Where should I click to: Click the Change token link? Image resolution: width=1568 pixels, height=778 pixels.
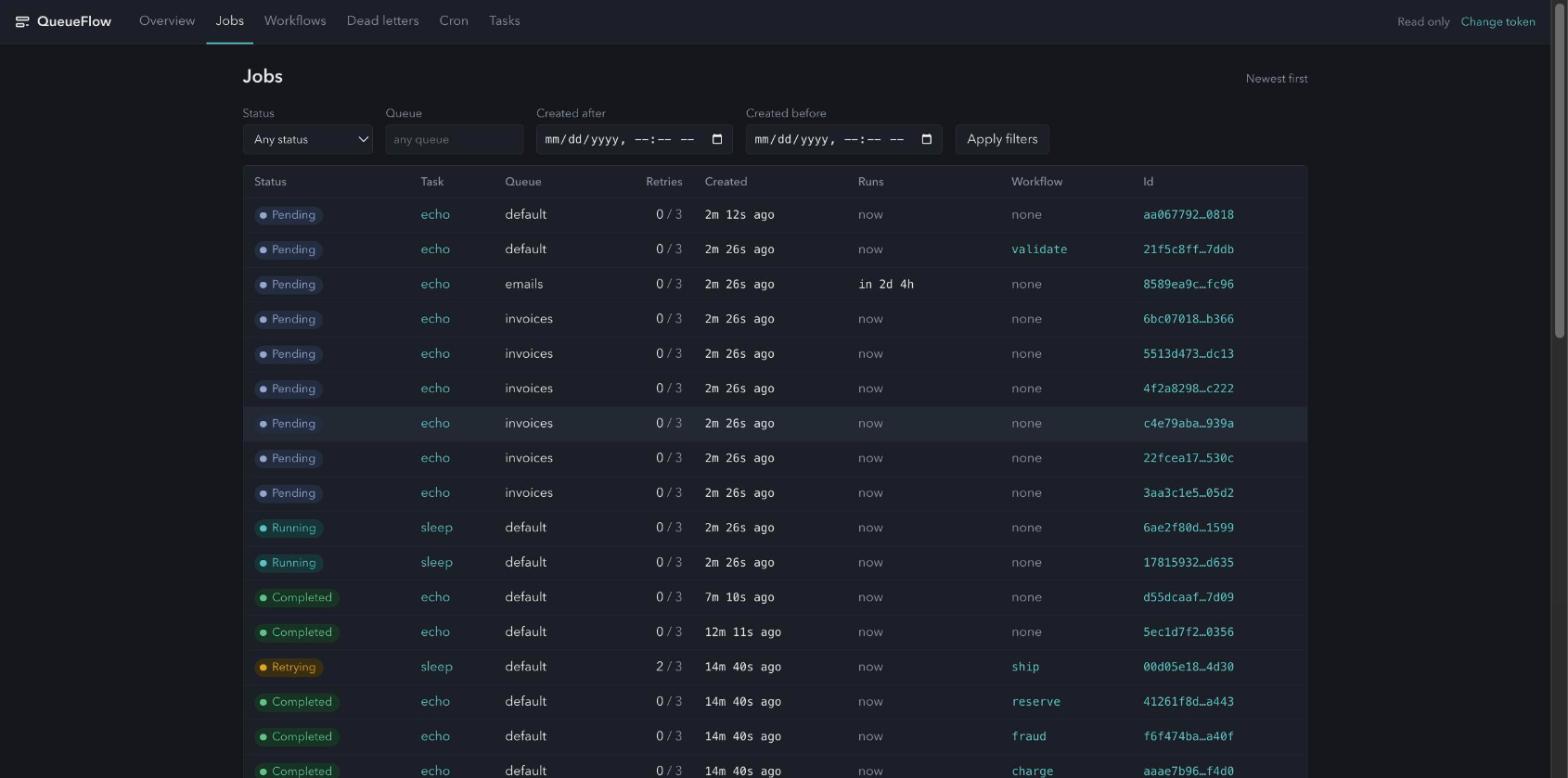pyautogui.click(x=1498, y=22)
